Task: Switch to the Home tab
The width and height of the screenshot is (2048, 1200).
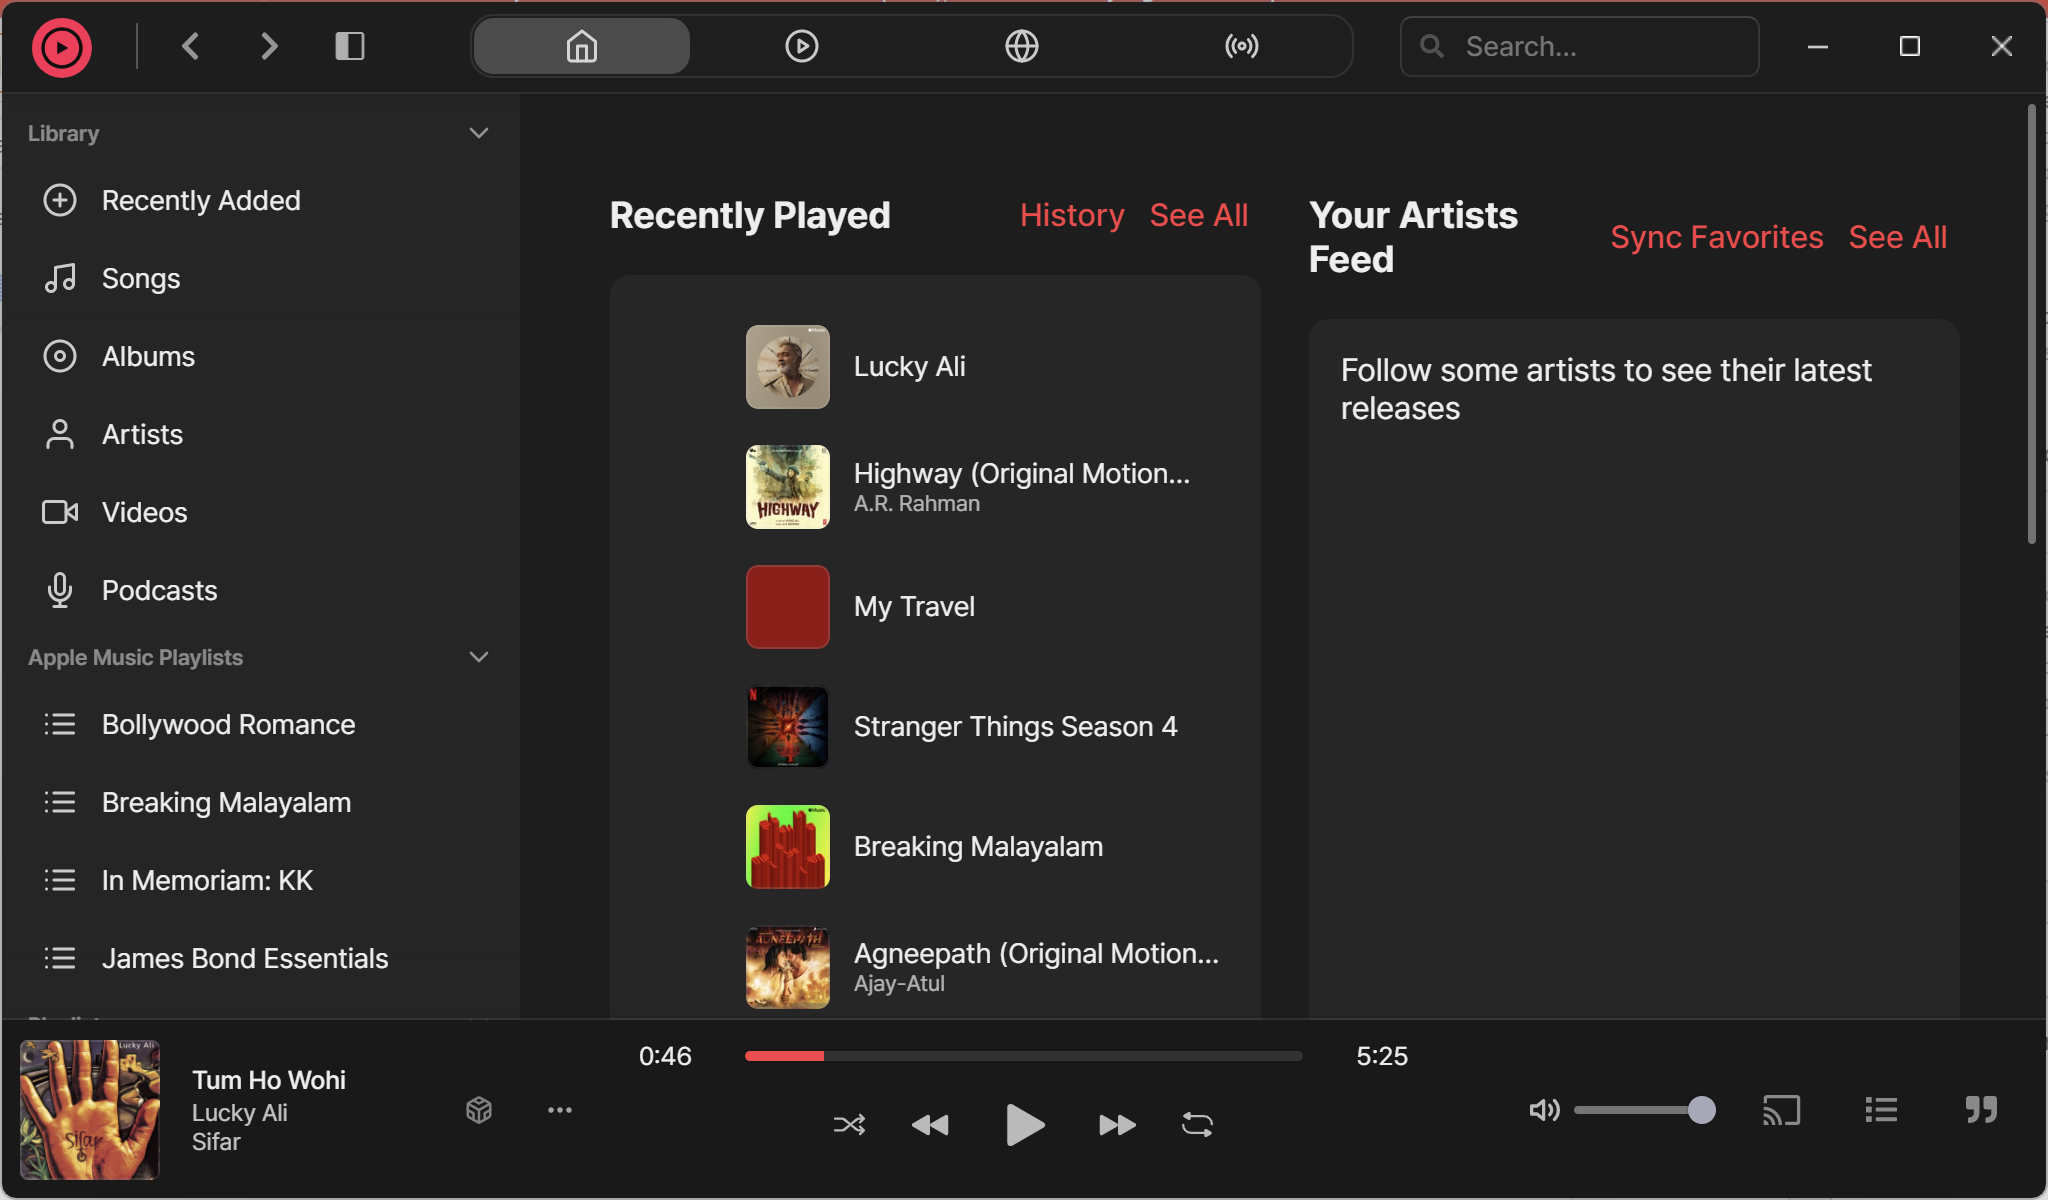Action: pos(580,45)
